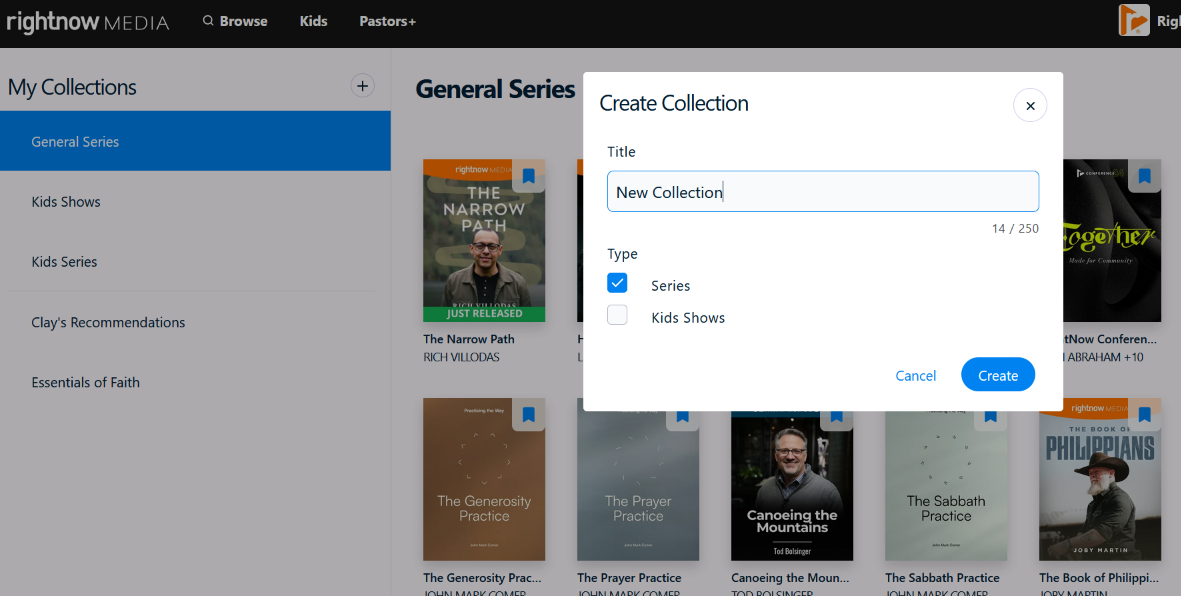Click the RightNow Media logo
The image size is (1181, 596).
pos(87,21)
